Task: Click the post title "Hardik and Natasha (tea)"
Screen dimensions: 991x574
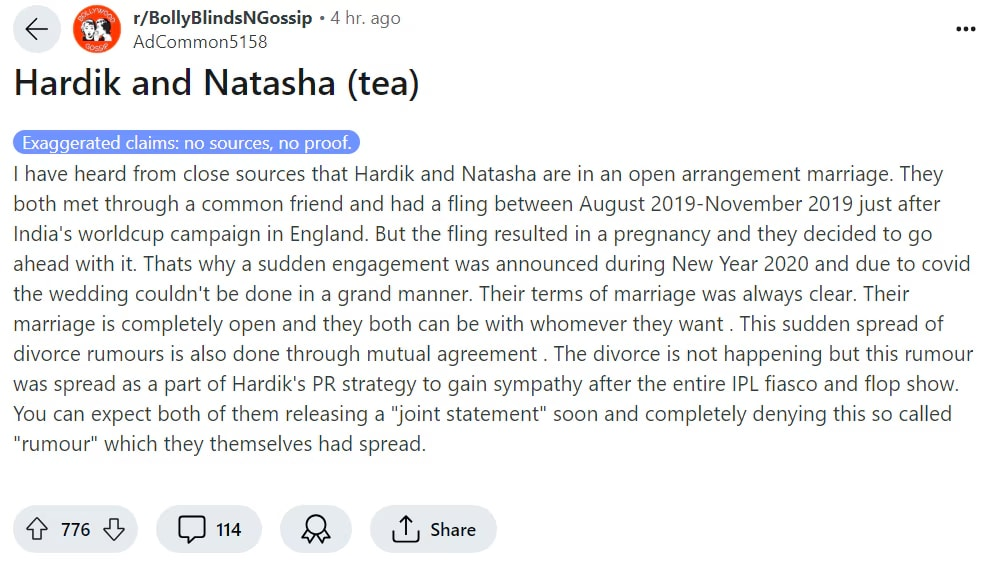Action: pos(216,84)
